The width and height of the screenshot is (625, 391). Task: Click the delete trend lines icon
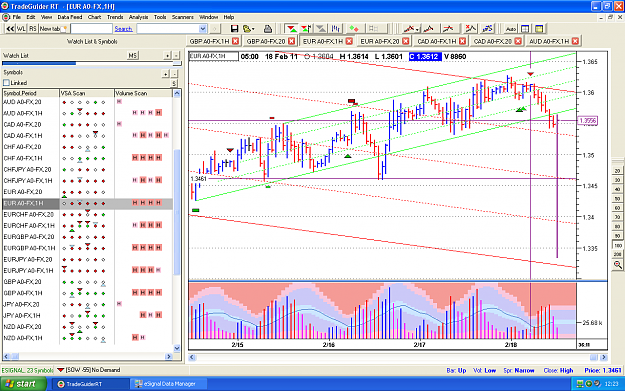[x=471, y=29]
